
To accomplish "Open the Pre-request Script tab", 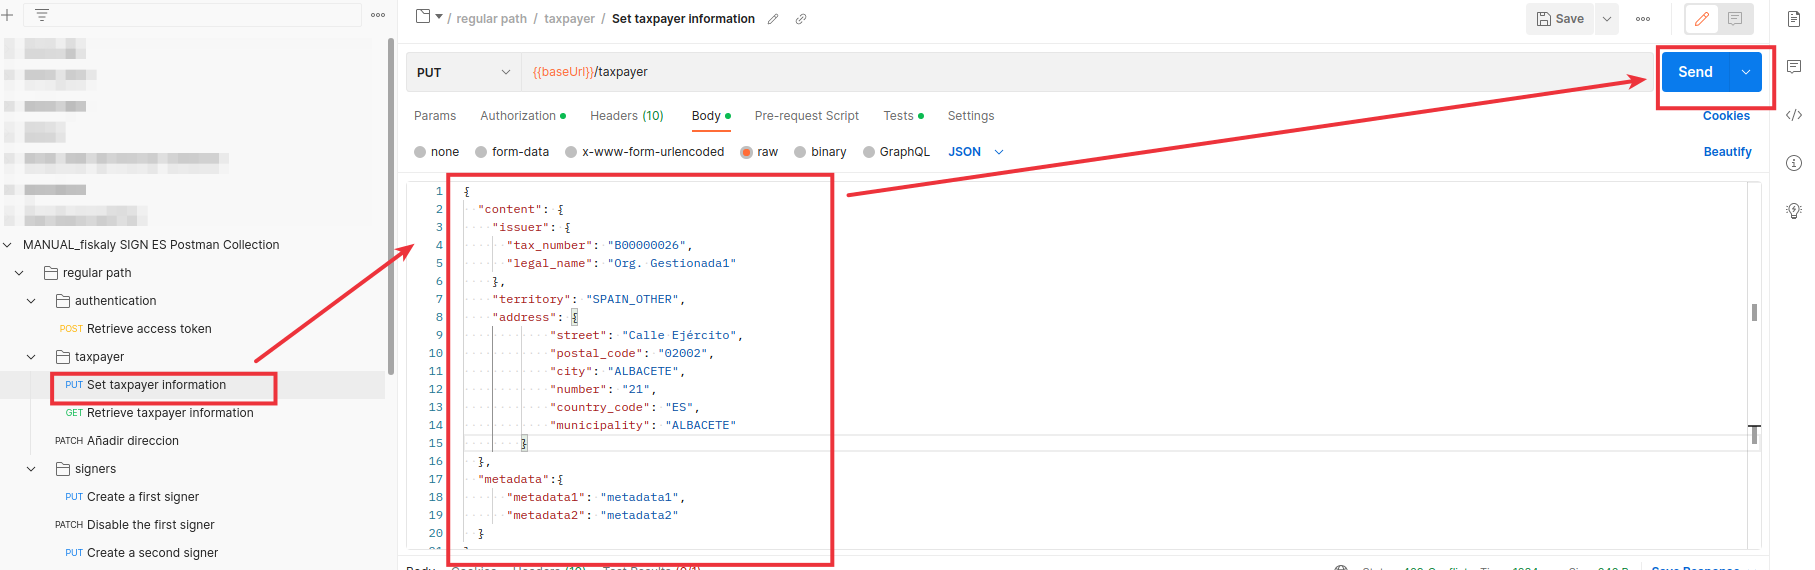I will (806, 116).
